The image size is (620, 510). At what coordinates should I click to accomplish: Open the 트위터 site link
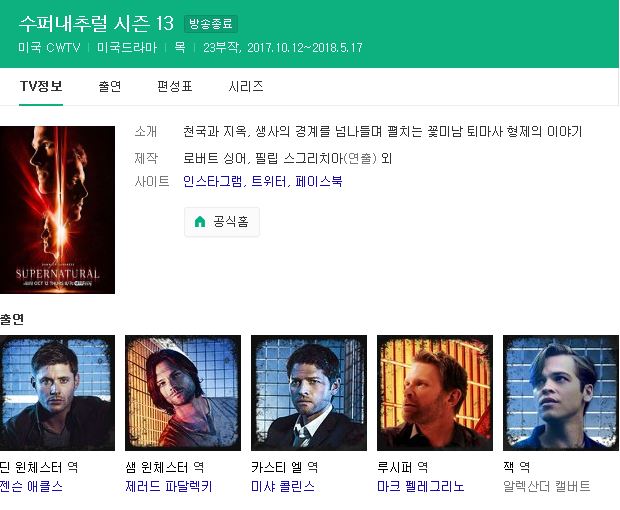click(x=269, y=181)
